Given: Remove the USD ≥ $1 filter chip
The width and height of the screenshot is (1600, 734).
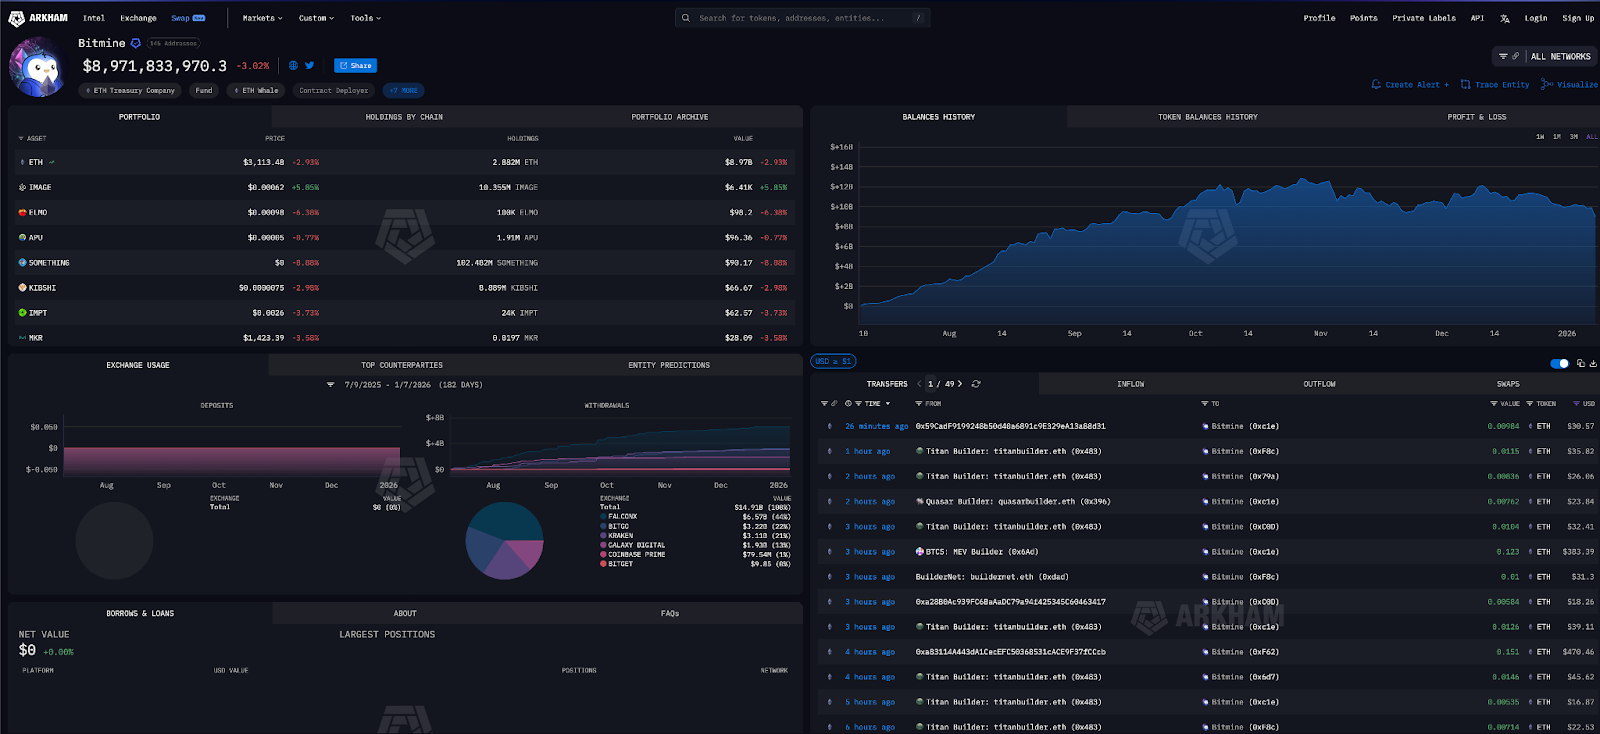Looking at the screenshot, I should pos(833,362).
